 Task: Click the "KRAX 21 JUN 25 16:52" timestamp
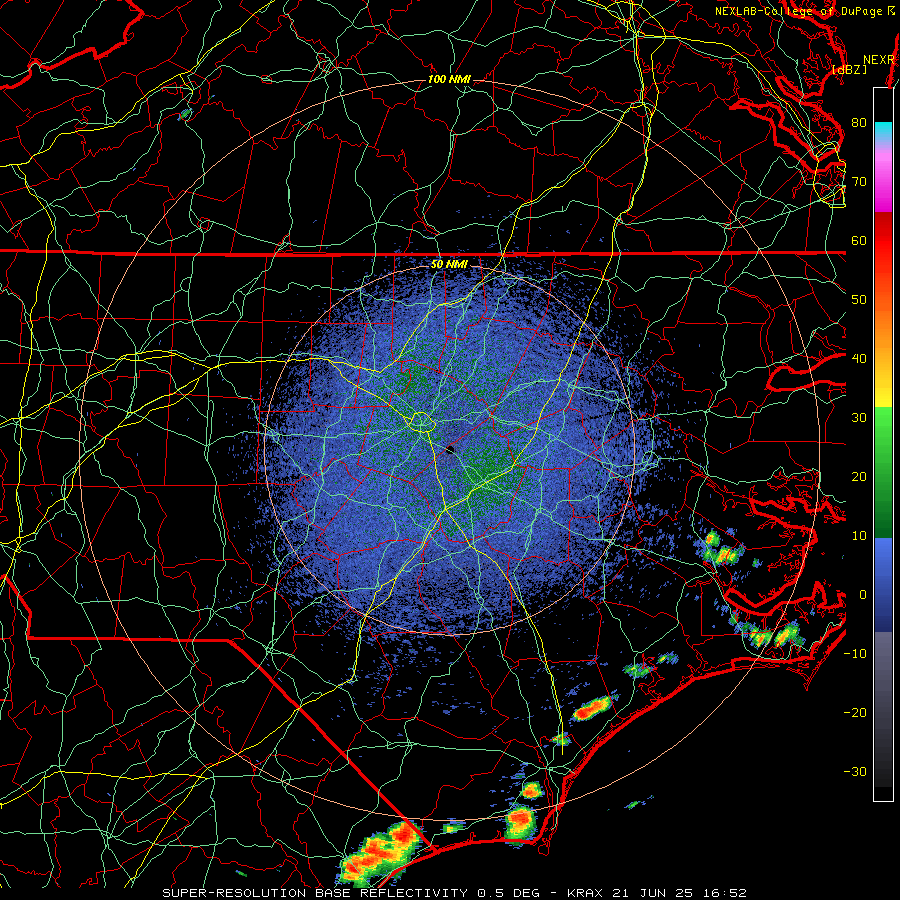point(657,893)
